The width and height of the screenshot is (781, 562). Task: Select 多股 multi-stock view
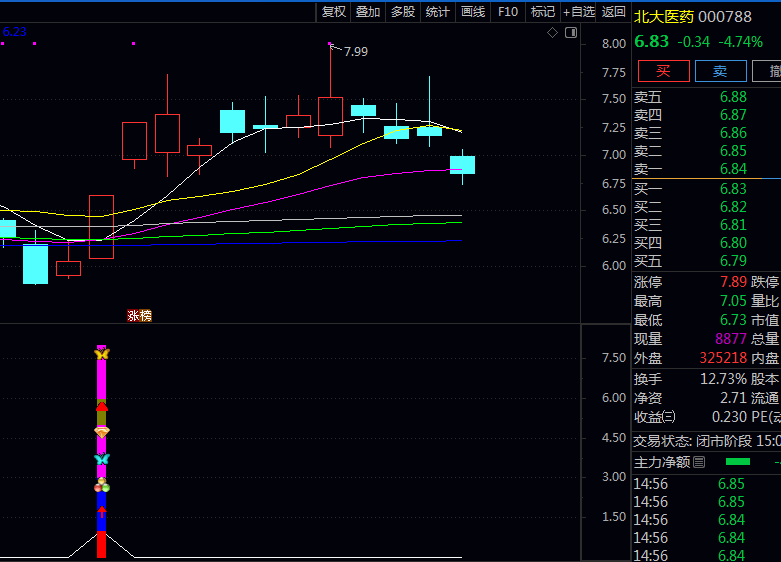coord(403,12)
